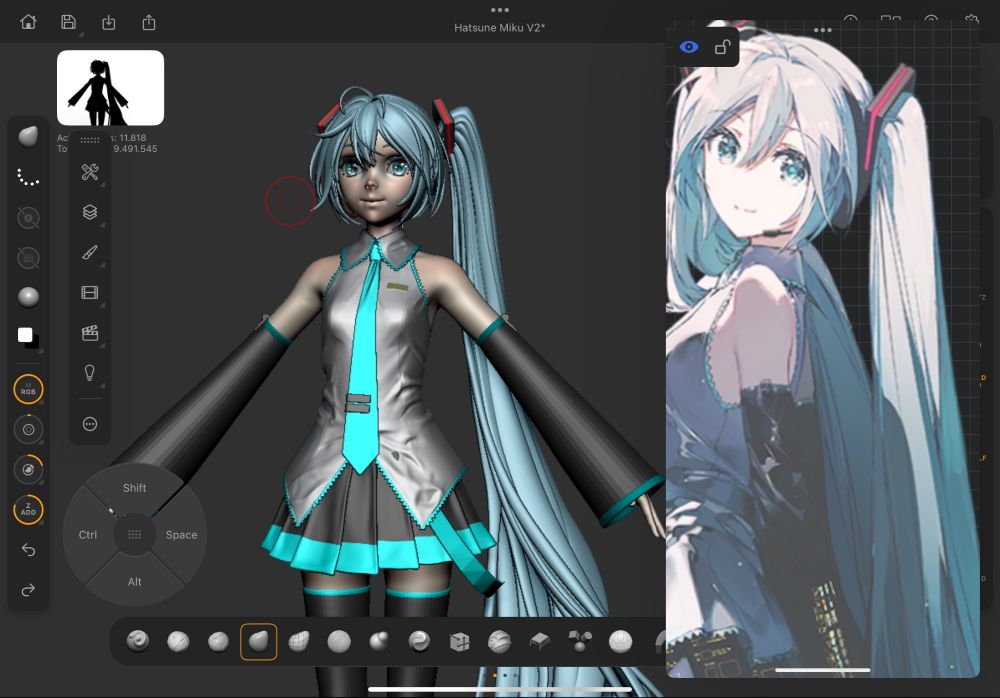
Task: Select the white fine-mesh sphere brush
Action: [x=620, y=641]
